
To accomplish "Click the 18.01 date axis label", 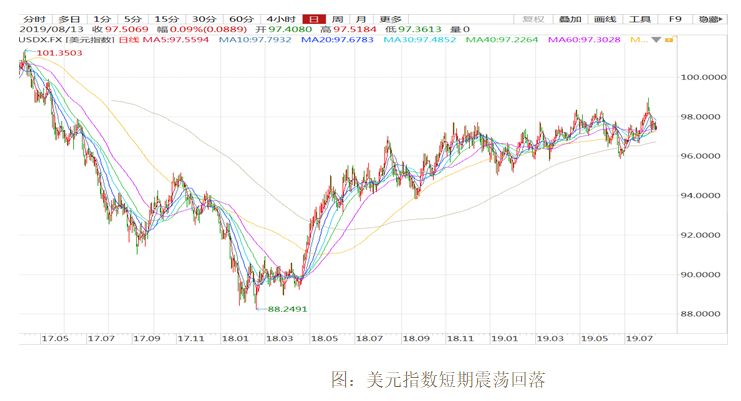I will (x=235, y=339).
